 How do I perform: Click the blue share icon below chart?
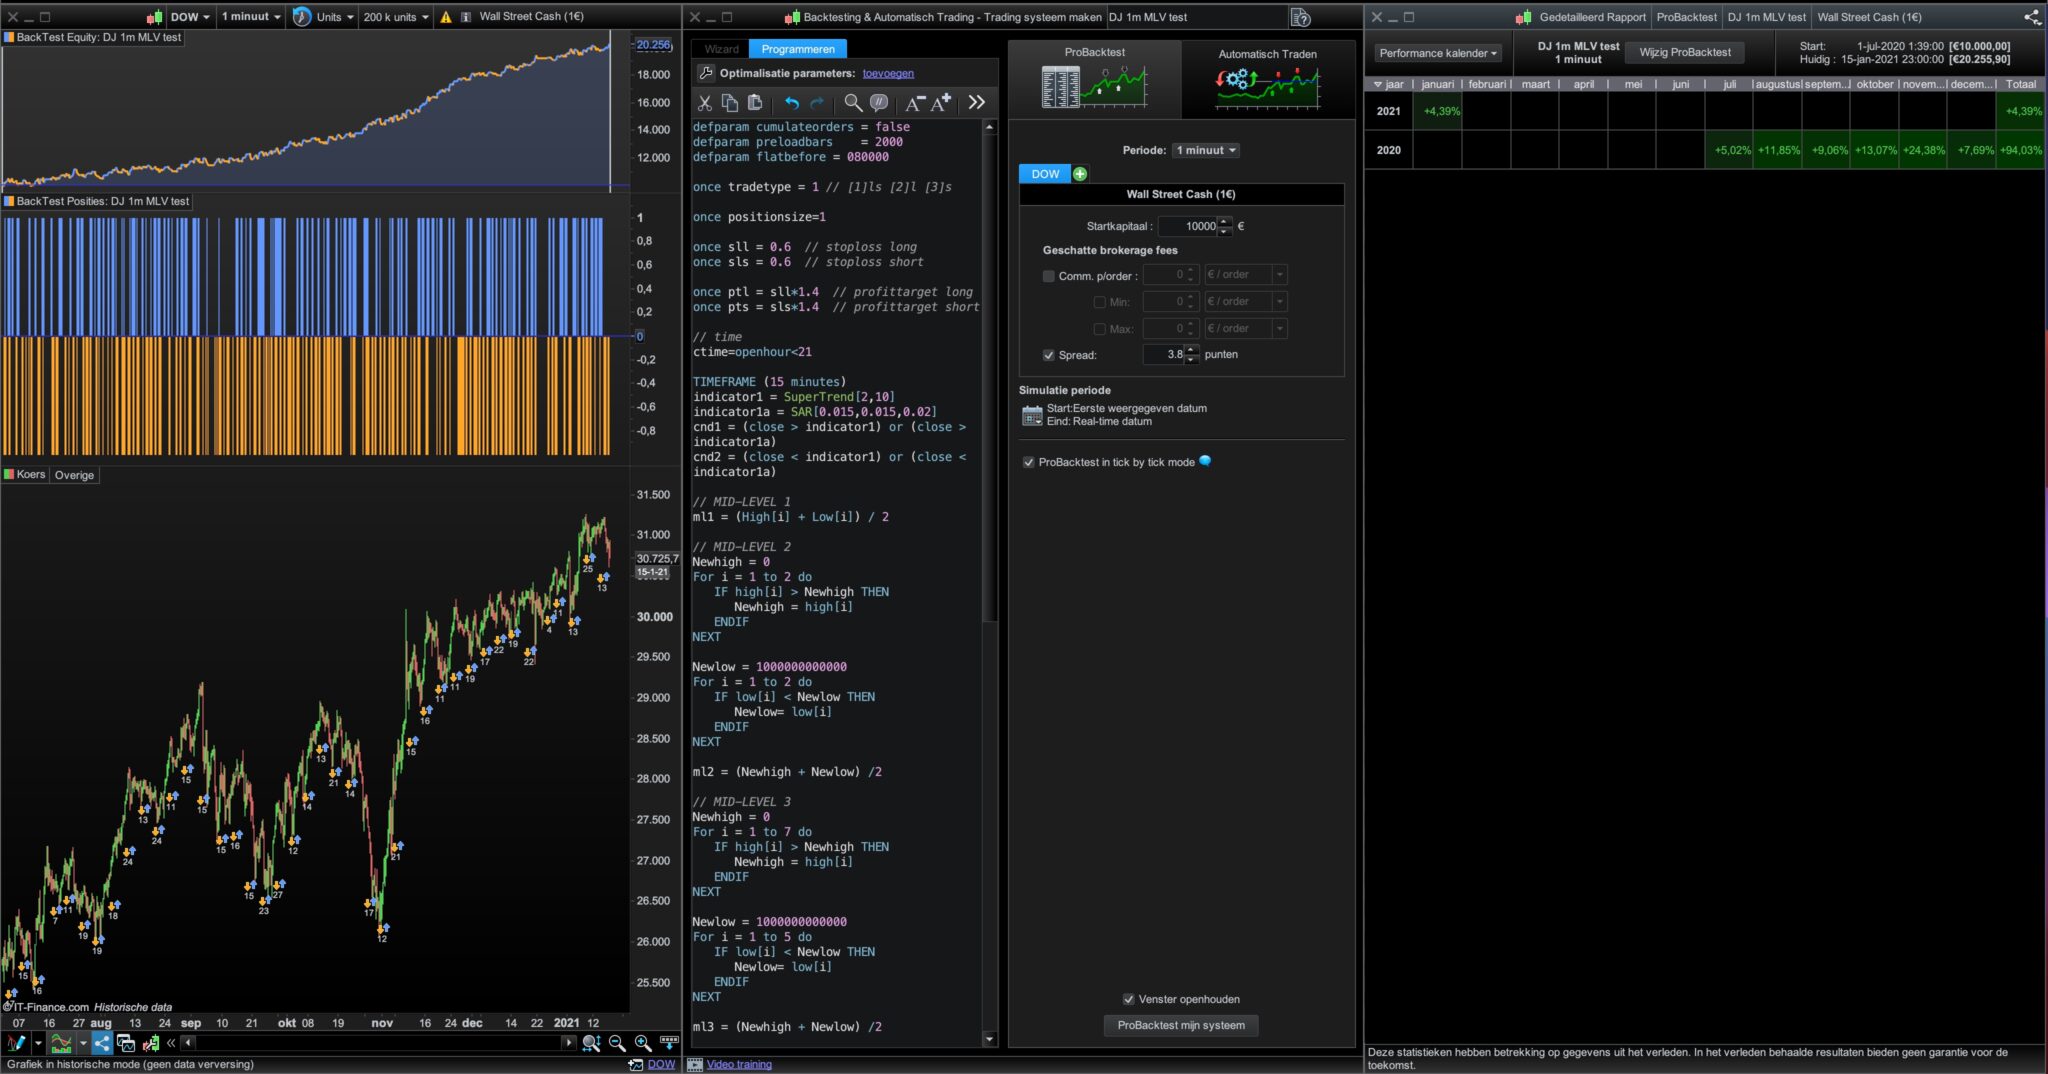tap(102, 1043)
